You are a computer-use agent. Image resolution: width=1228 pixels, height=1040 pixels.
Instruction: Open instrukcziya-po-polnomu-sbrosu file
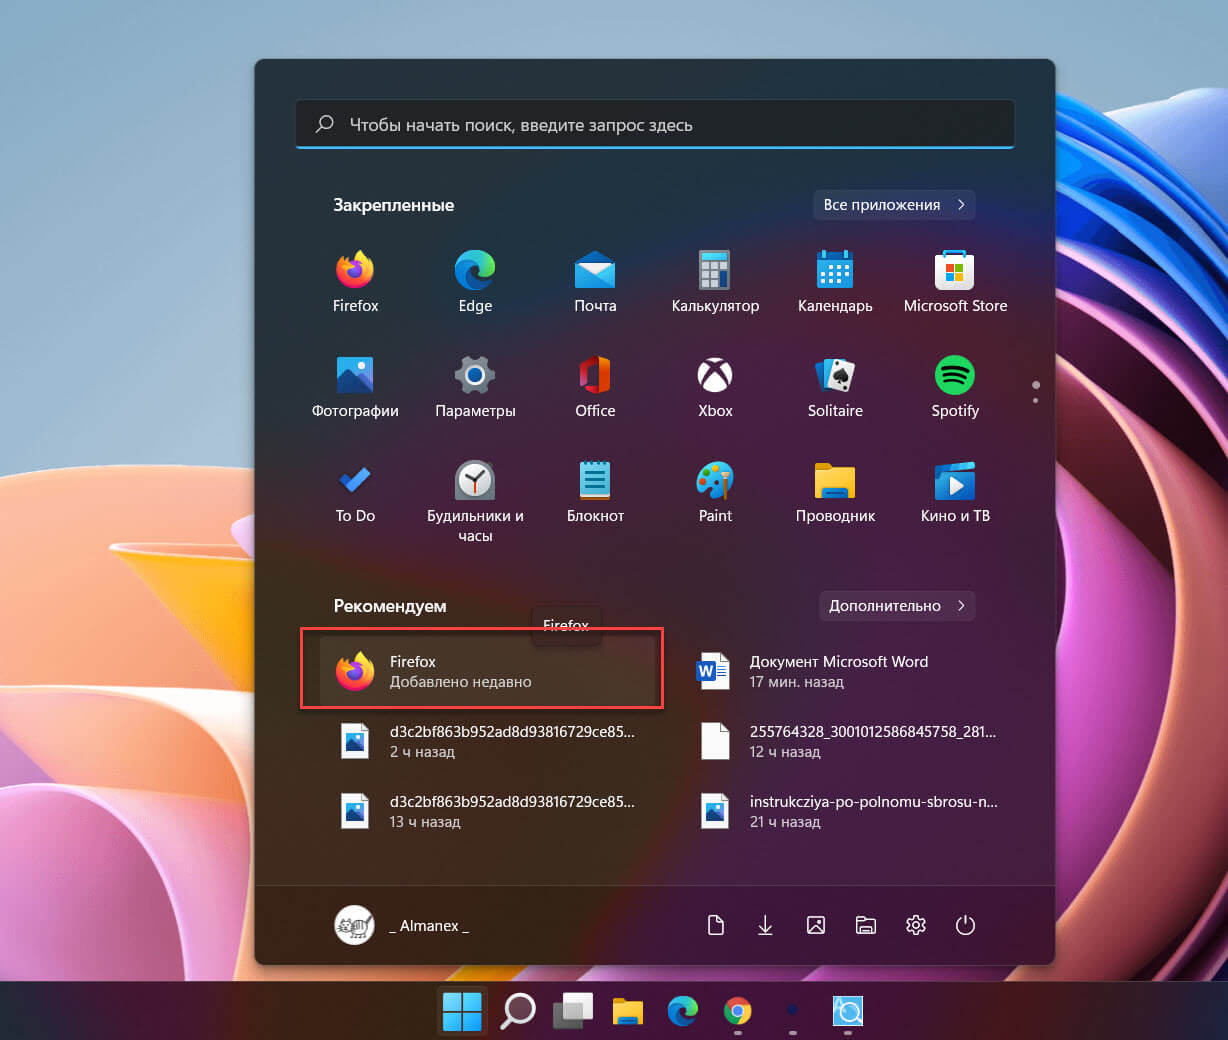[847, 811]
